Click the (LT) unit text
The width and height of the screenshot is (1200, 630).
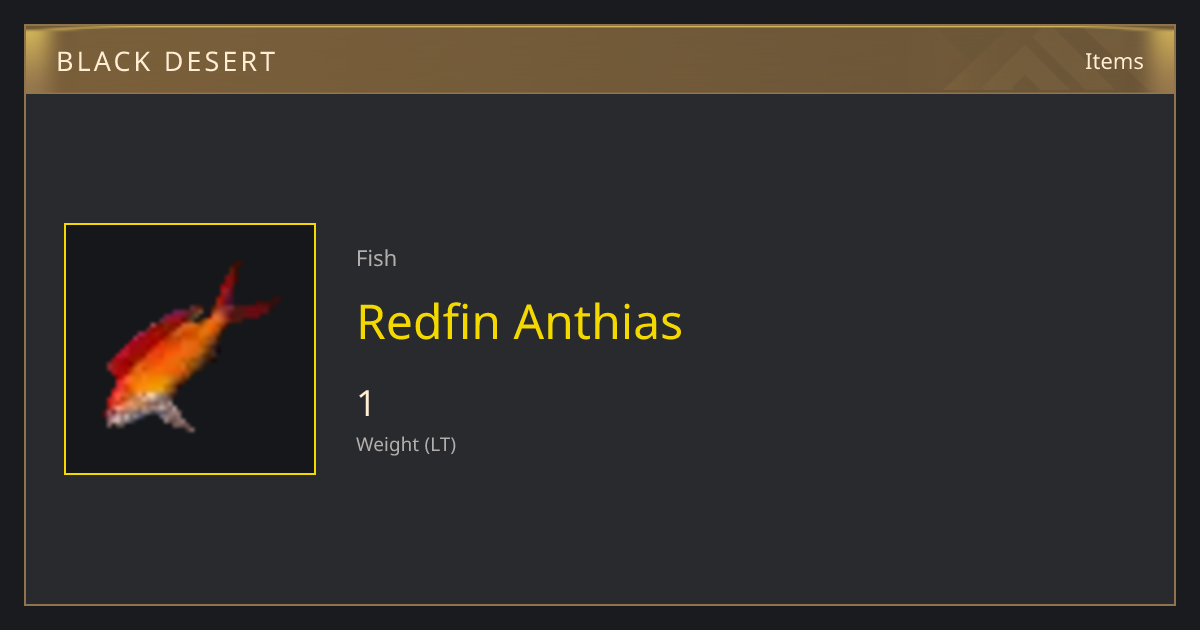(x=441, y=445)
